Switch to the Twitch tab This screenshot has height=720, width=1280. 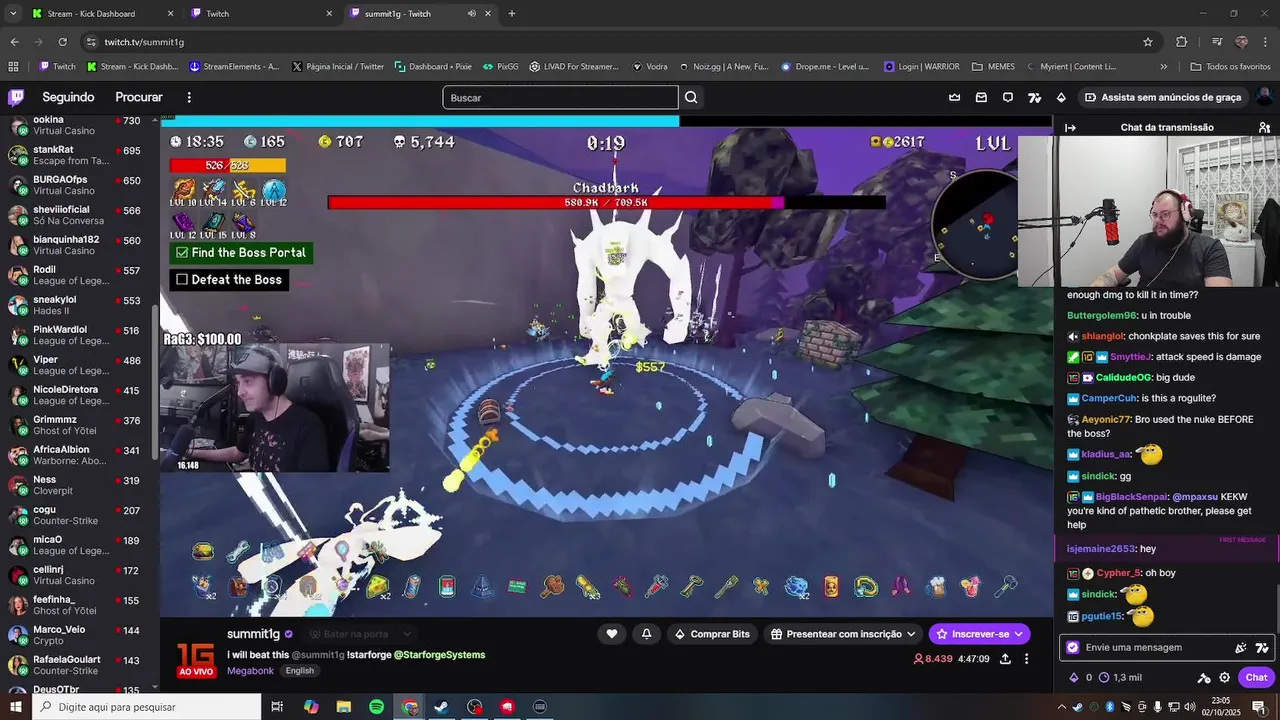click(262, 14)
